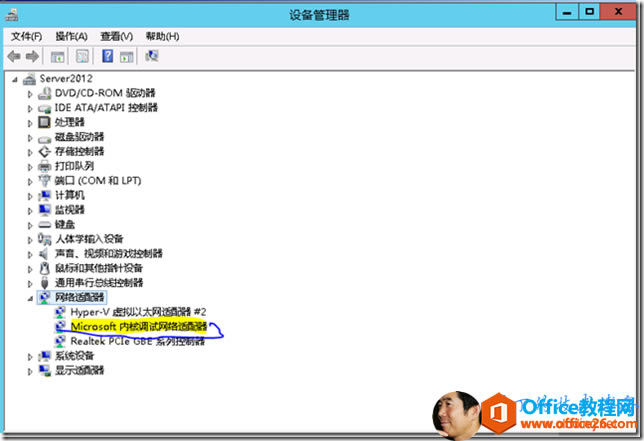Expand the DVD/CD-ROM 驱动器 node
The width and height of the screenshot is (644, 441).
coord(30,94)
